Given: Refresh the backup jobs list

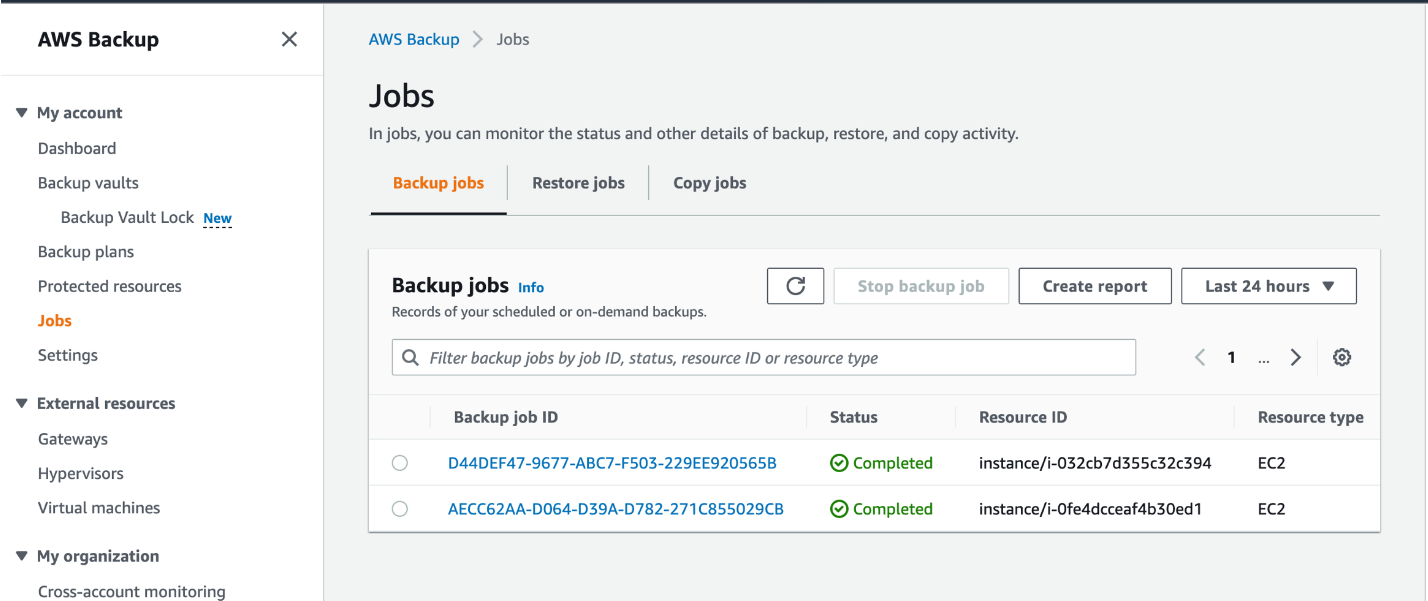Looking at the screenshot, I should [796, 286].
